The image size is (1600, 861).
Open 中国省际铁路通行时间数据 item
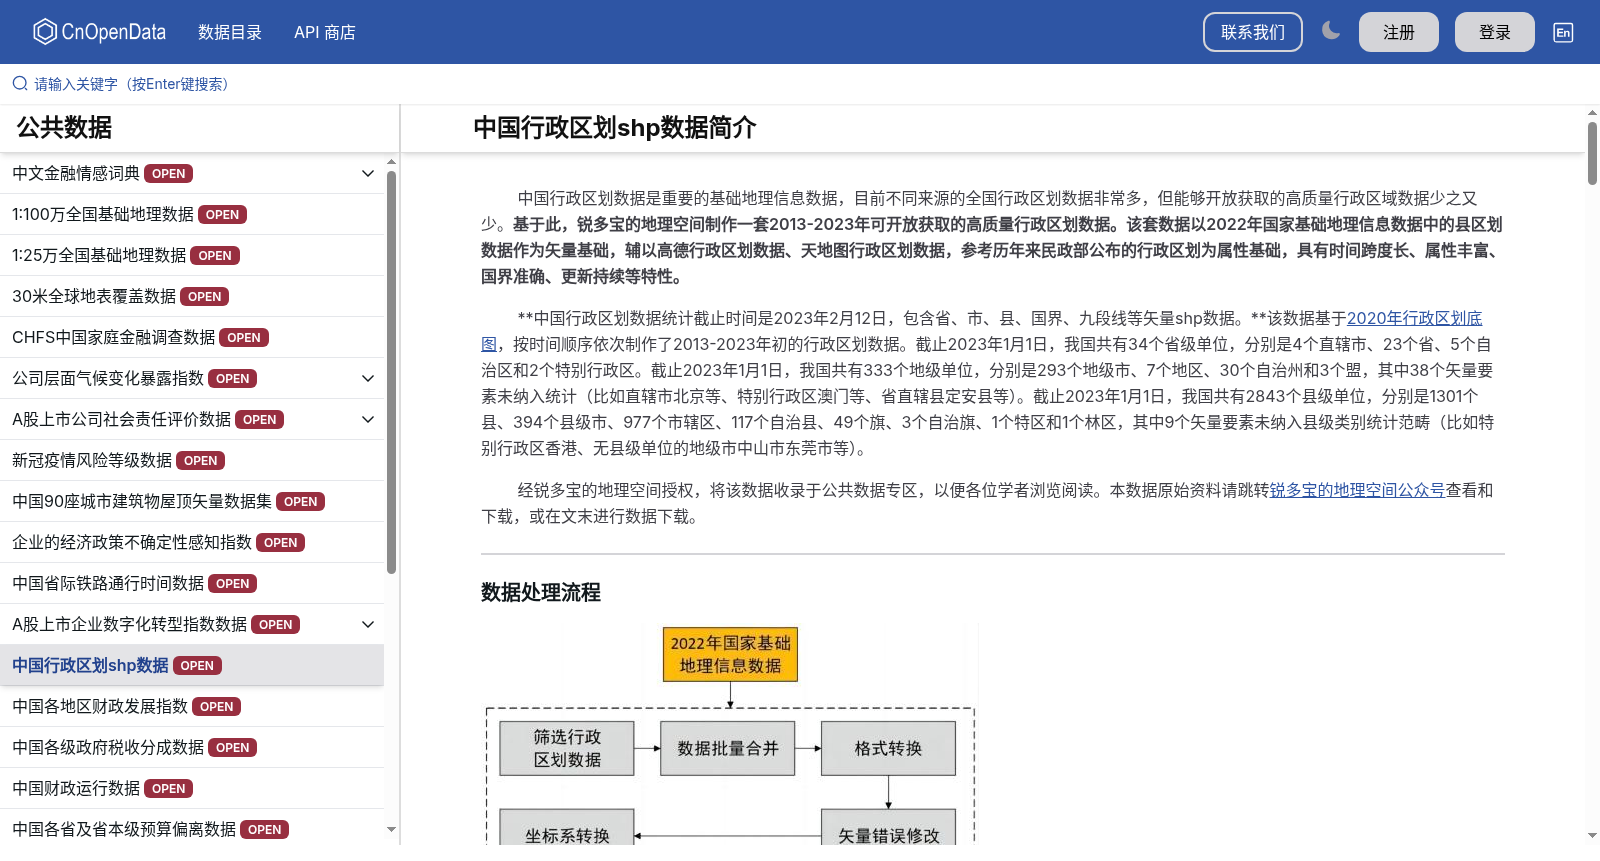[x=192, y=583]
